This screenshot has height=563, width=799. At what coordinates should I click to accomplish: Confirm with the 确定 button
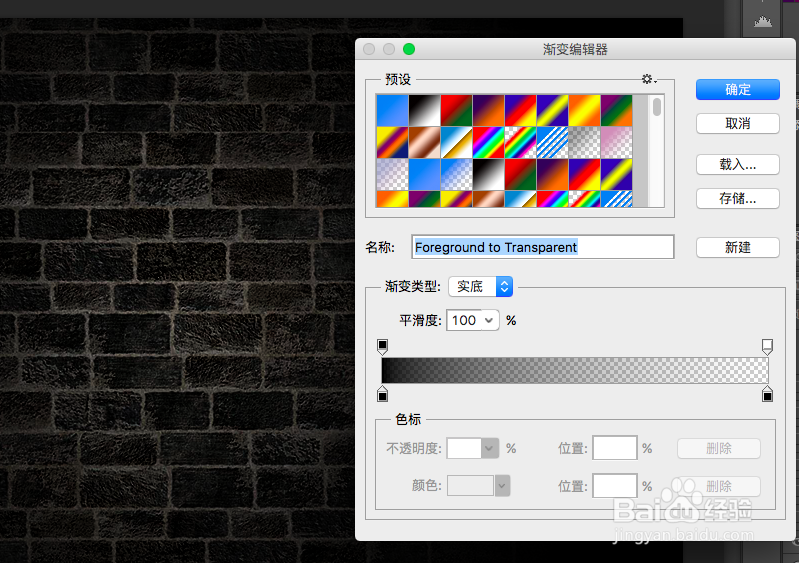click(x=737, y=90)
